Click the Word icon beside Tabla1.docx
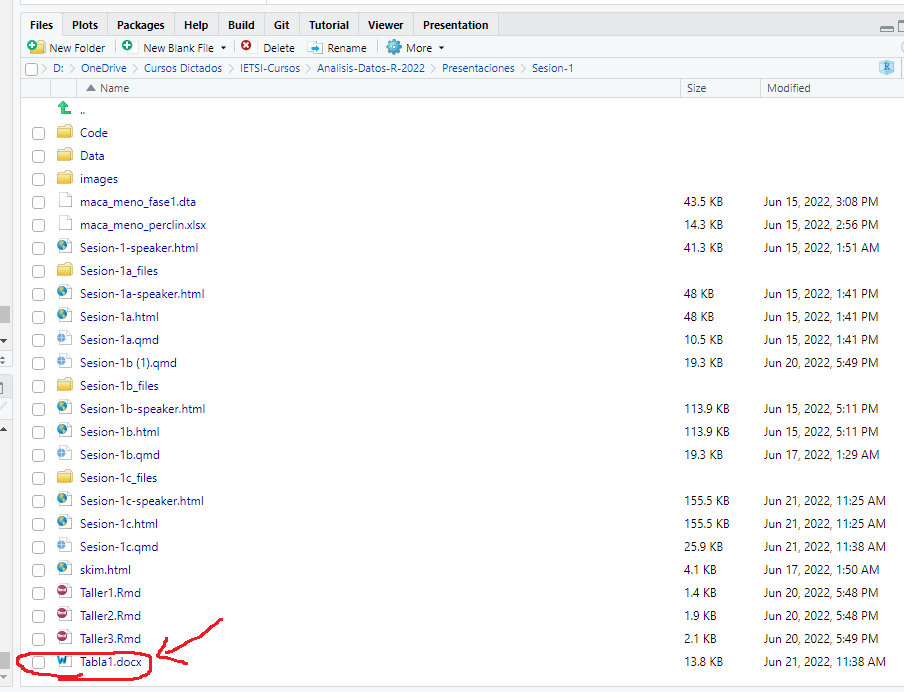The width and height of the screenshot is (904, 692). tap(65, 661)
